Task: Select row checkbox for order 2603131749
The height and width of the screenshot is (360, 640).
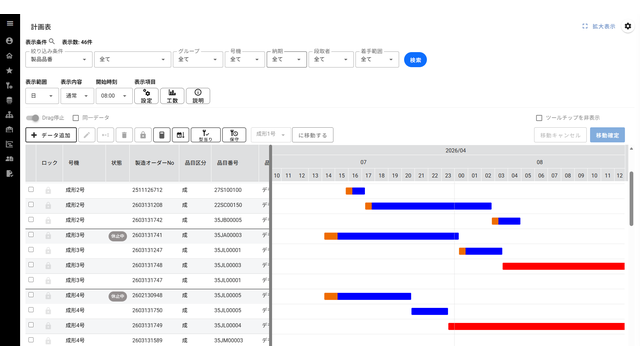Action: 31,325
